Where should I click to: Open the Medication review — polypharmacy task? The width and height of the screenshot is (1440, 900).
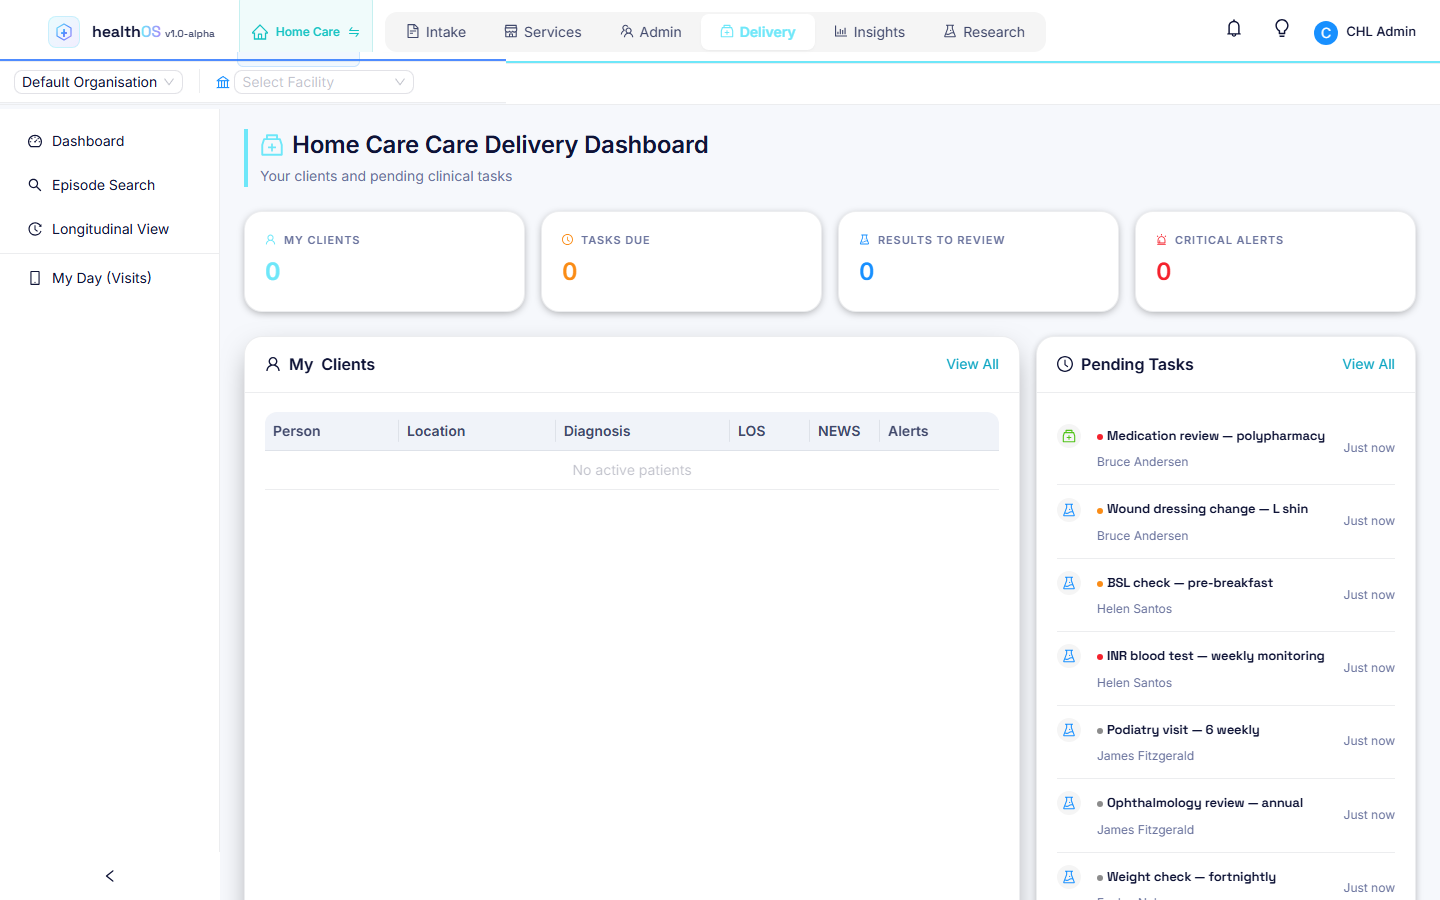click(x=1226, y=448)
